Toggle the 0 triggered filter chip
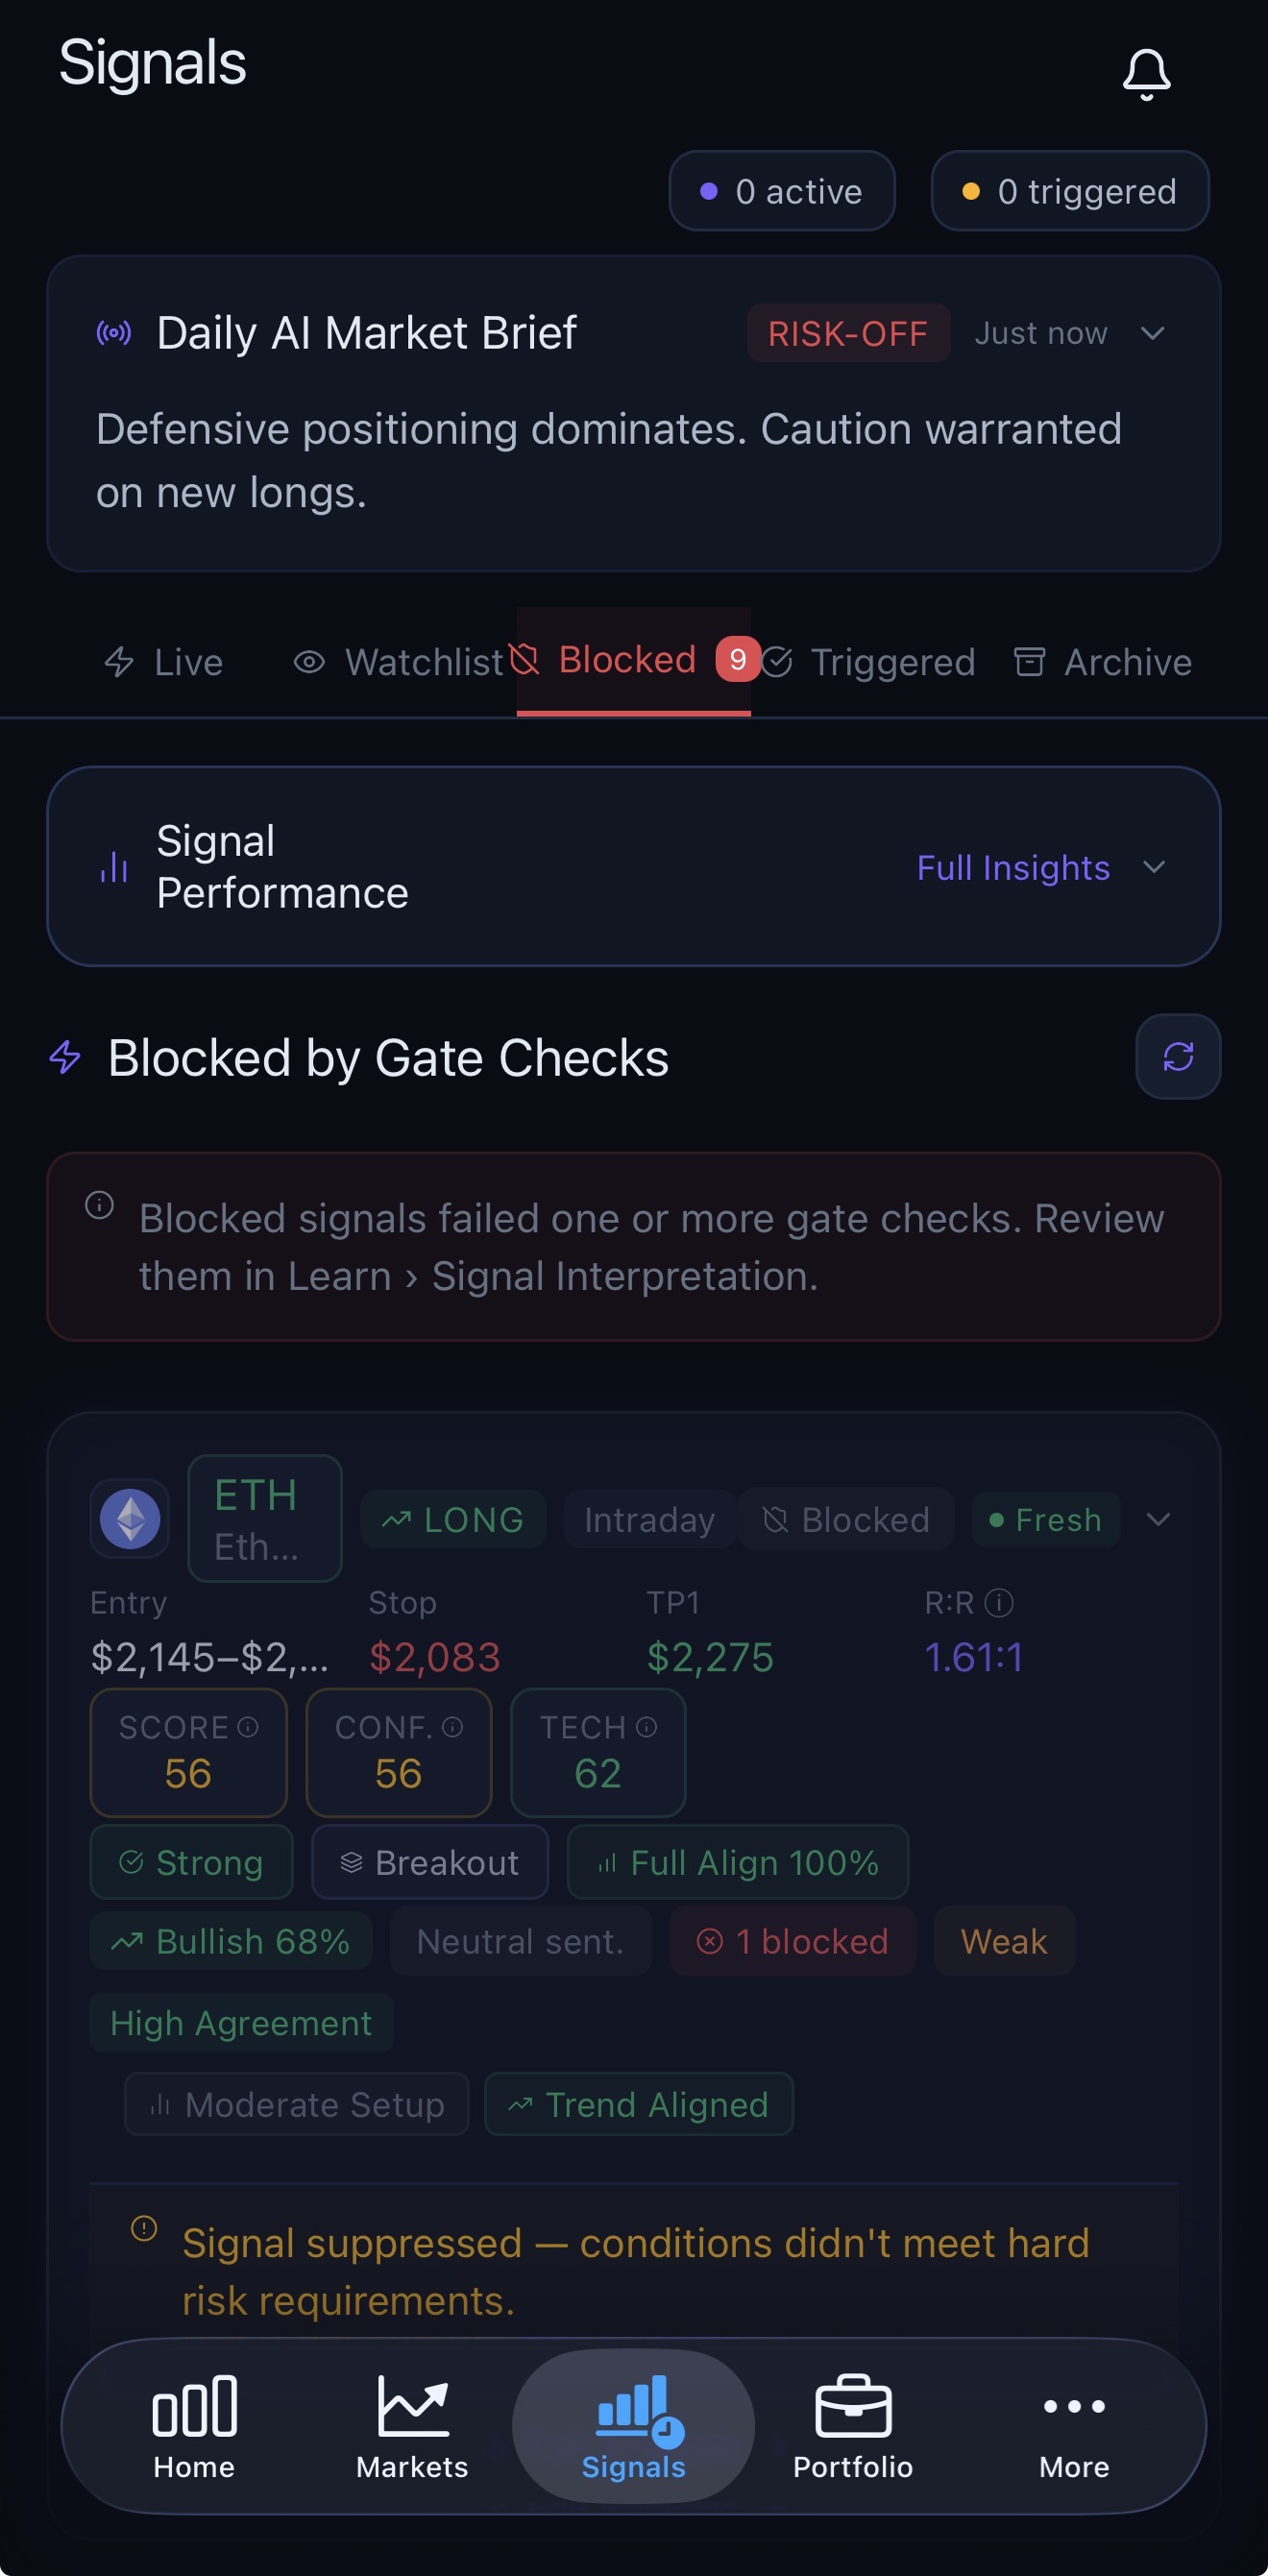The image size is (1268, 2576). click(x=1069, y=191)
